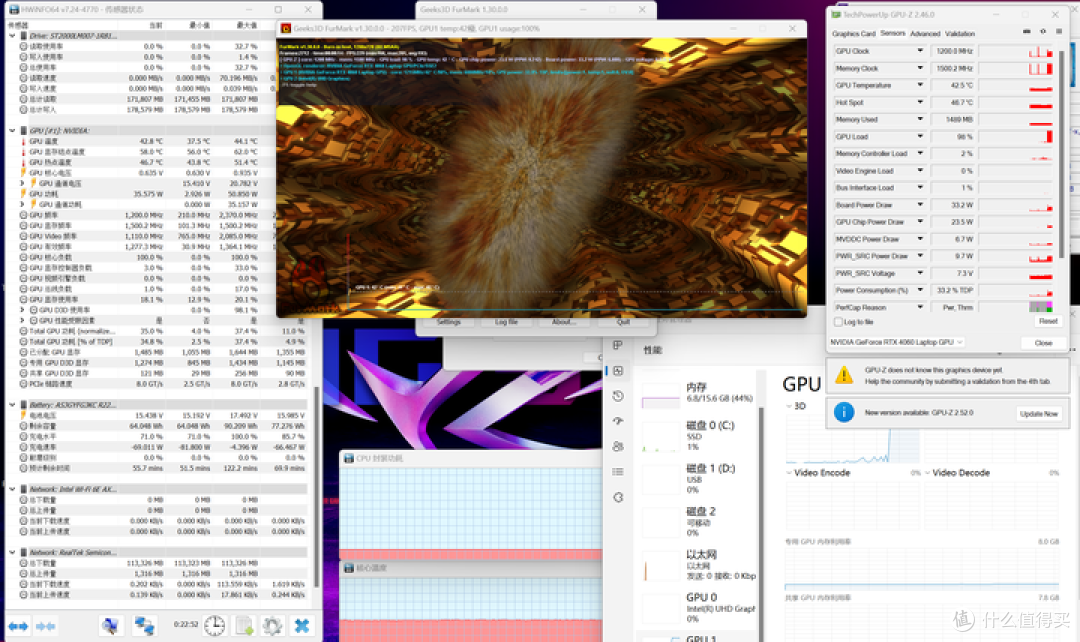Select 磁盘 1 (D:) USB performance item
Viewport: 1080px width, 642px height.
tap(698, 479)
